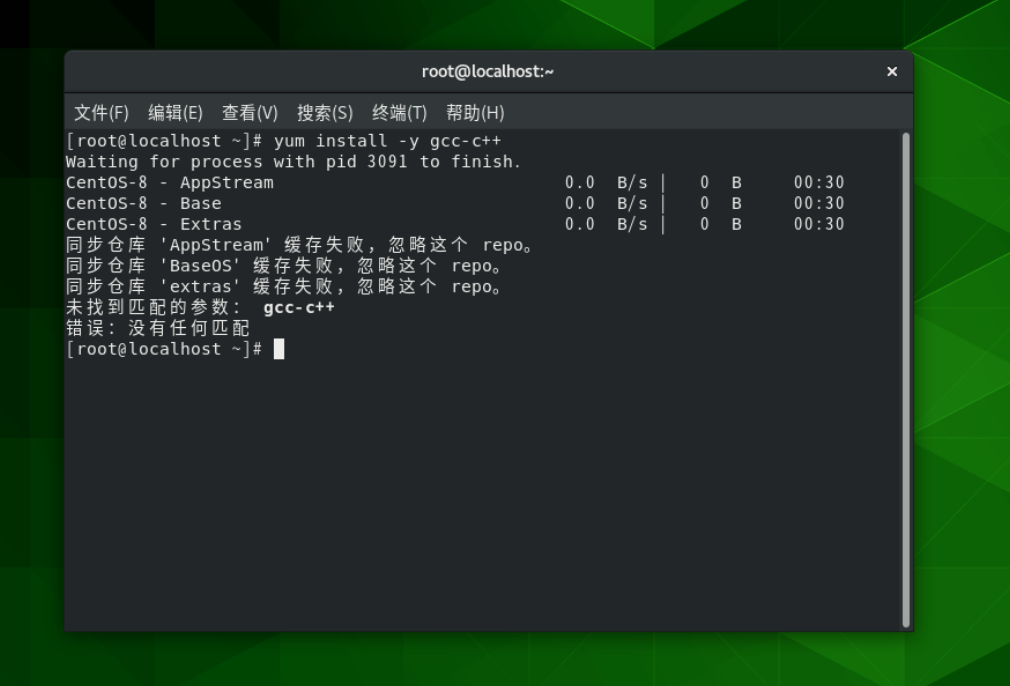Click the 同步仓库 'AppStream' 缓存失败 line
The width and height of the screenshot is (1010, 686).
pos(299,245)
